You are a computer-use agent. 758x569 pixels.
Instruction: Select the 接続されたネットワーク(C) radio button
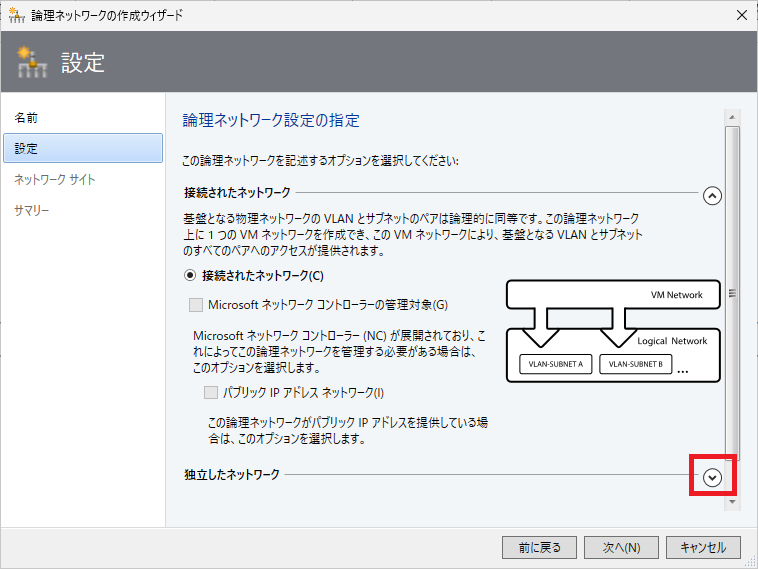(190, 276)
